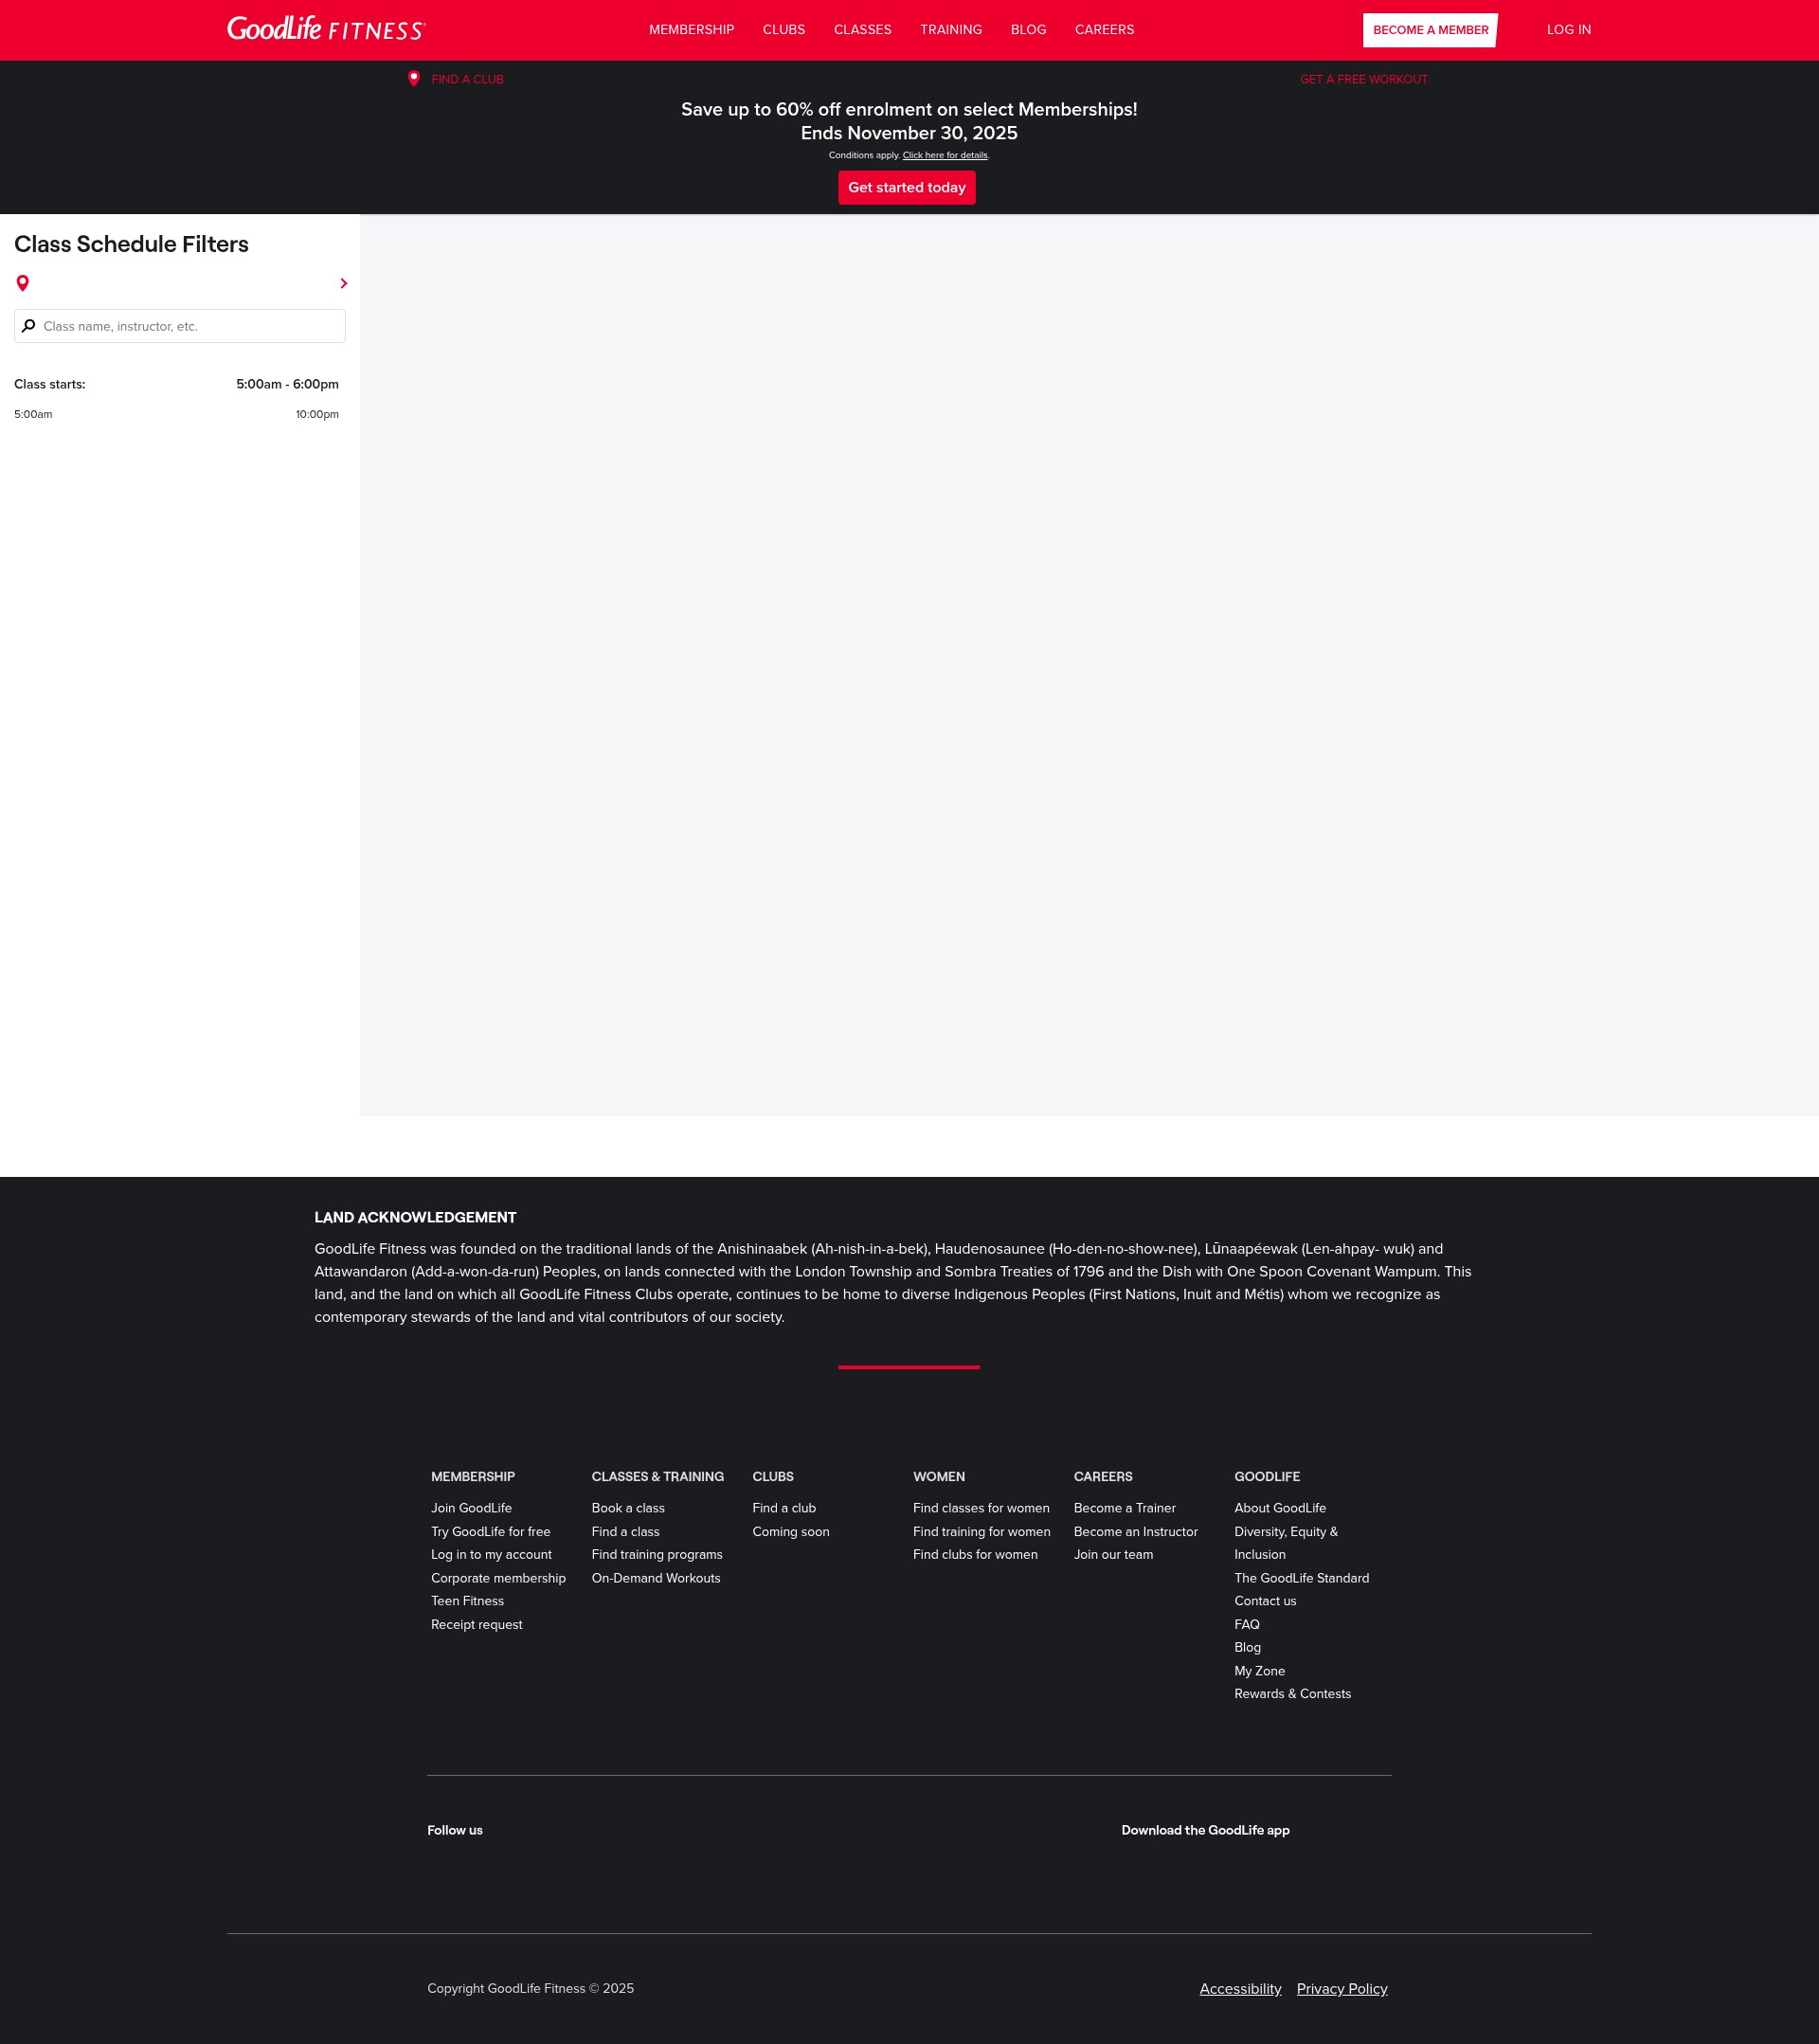Open the Clubs menu
1819x2044 pixels.
pyautogui.click(x=783, y=30)
